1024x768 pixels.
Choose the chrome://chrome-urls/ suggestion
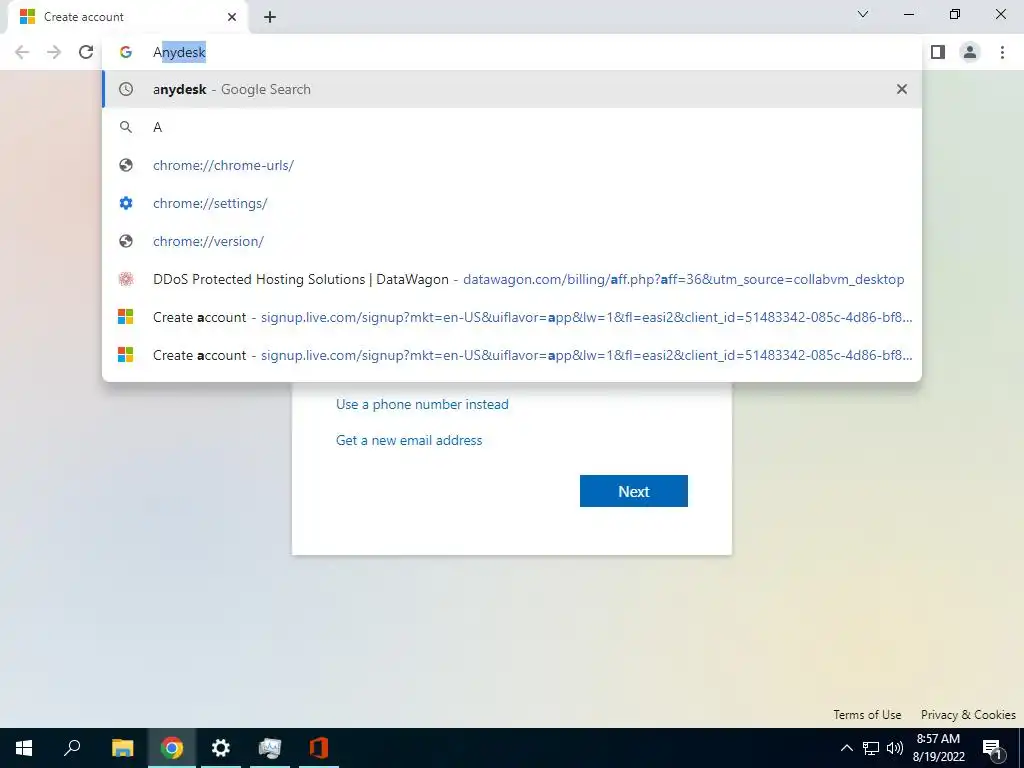(512, 165)
